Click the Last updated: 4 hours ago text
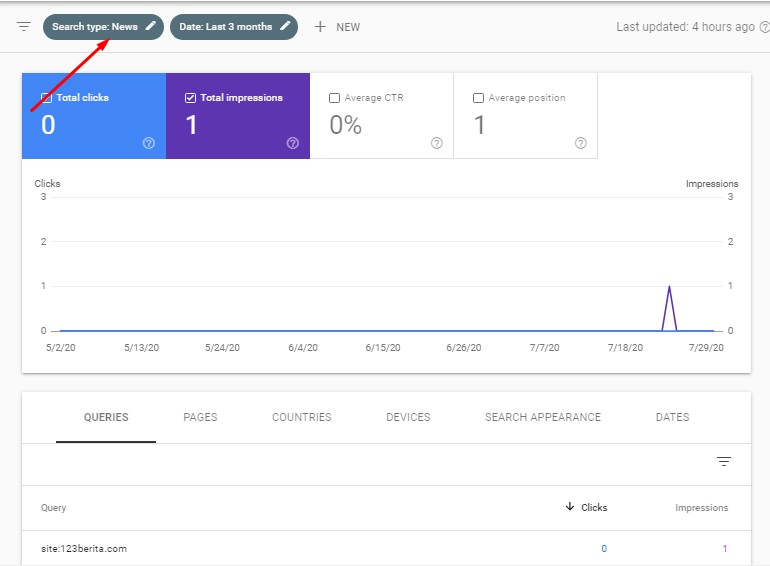 pyautogui.click(x=686, y=27)
